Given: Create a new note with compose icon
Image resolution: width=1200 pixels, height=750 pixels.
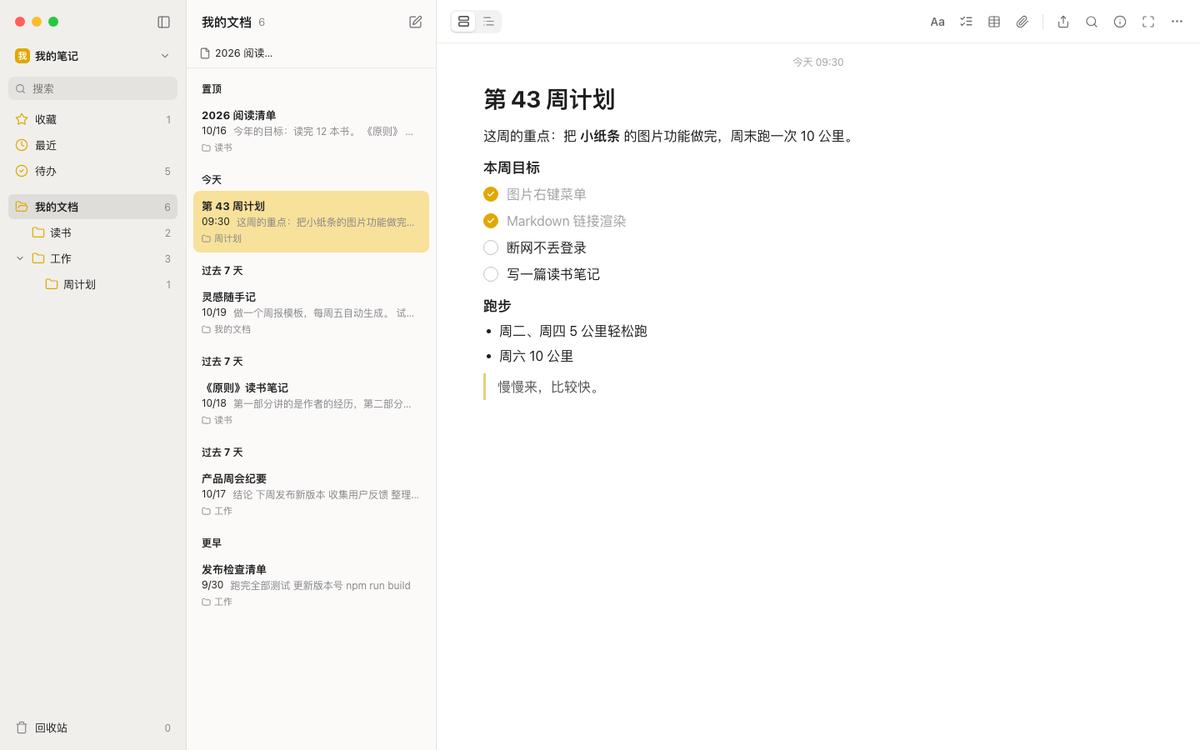Looking at the screenshot, I should coord(416,22).
